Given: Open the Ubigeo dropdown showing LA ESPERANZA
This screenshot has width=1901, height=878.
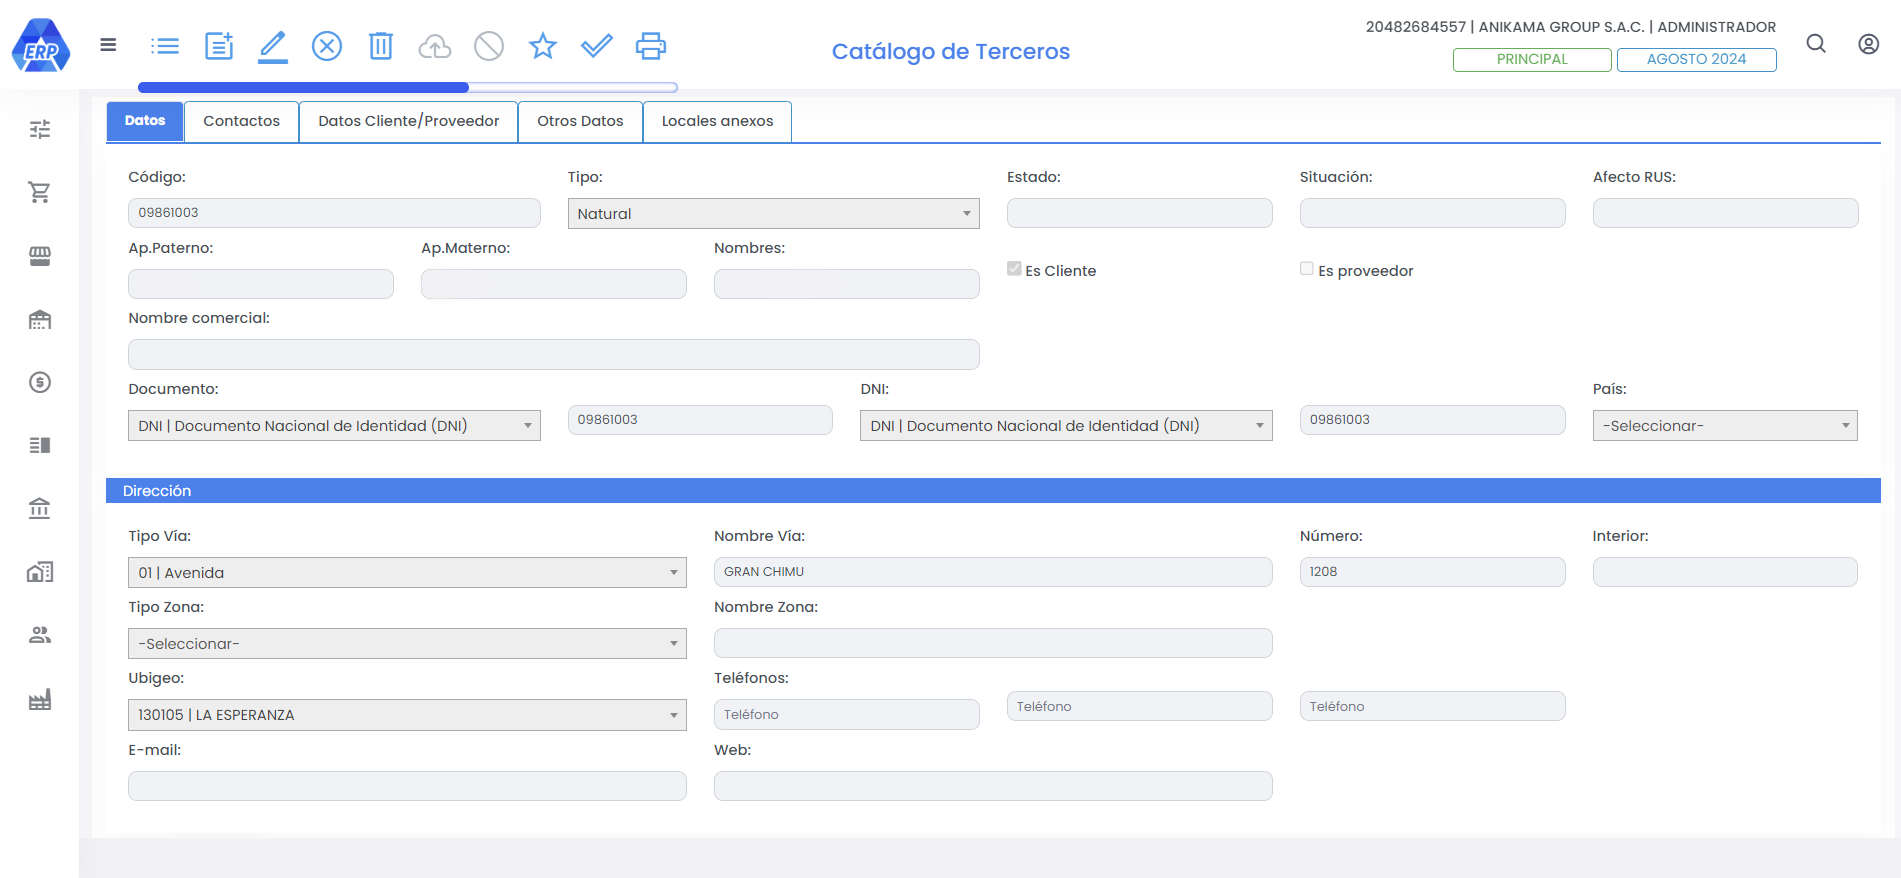Looking at the screenshot, I should pos(407,714).
